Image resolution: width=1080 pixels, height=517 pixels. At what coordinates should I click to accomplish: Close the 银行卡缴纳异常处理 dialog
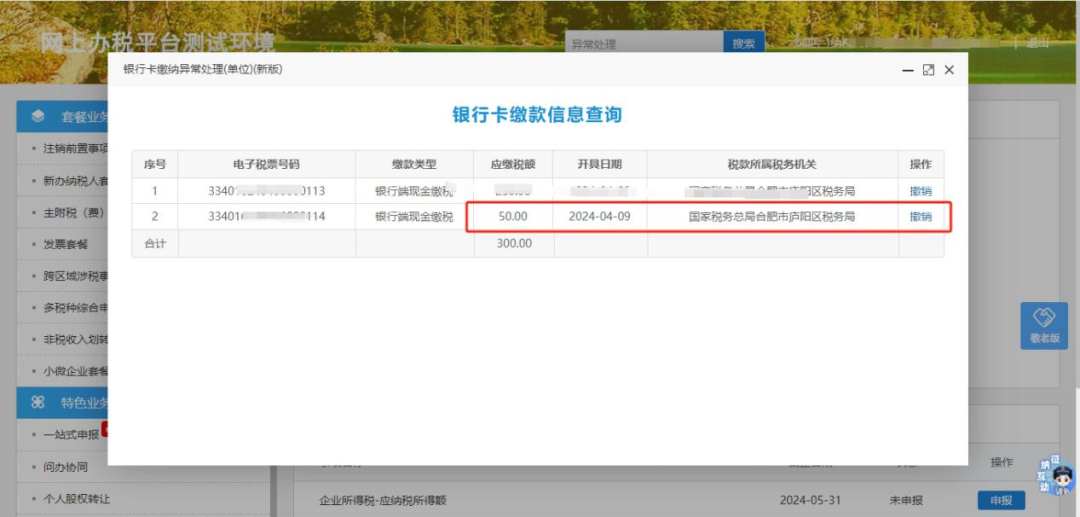tap(949, 70)
